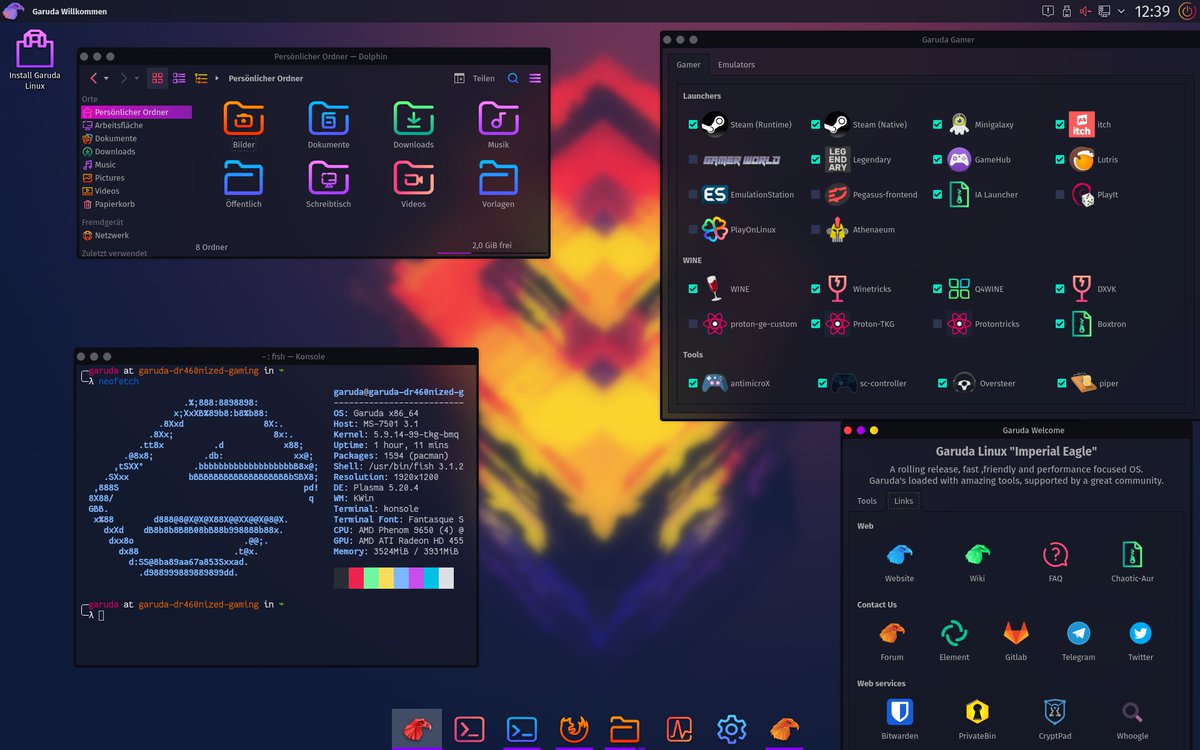The width and height of the screenshot is (1200, 750).
Task: Select the Musik folder icon in Dolphin
Action: coord(498,120)
